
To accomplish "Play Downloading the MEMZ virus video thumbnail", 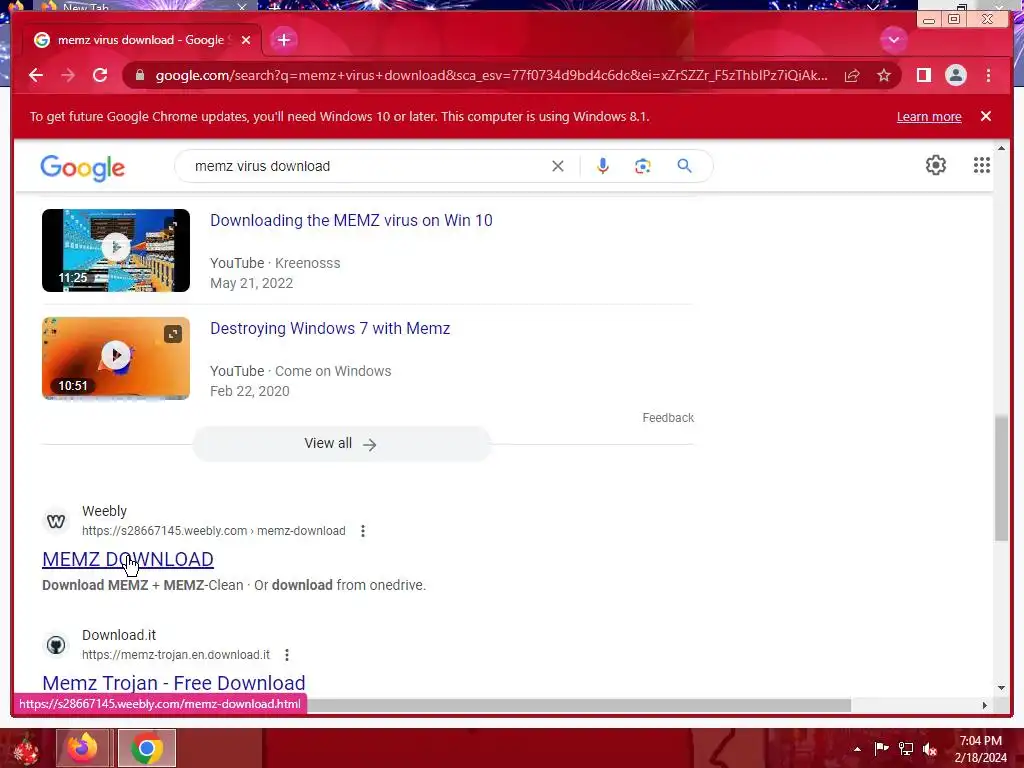I will tap(116, 250).
